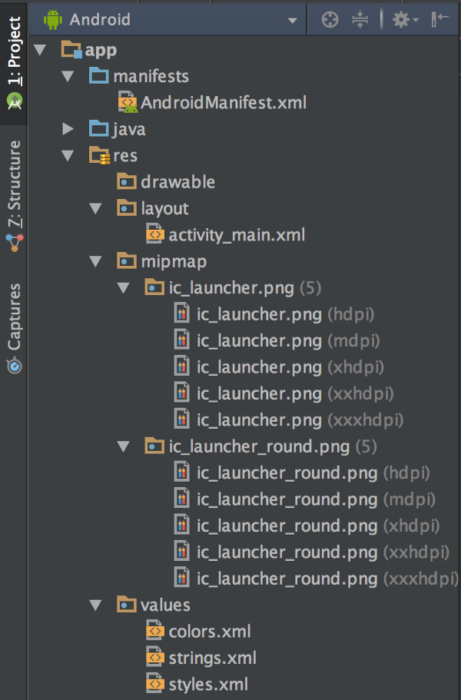
Task: Collapse the mipmap folder
Action: [96, 261]
